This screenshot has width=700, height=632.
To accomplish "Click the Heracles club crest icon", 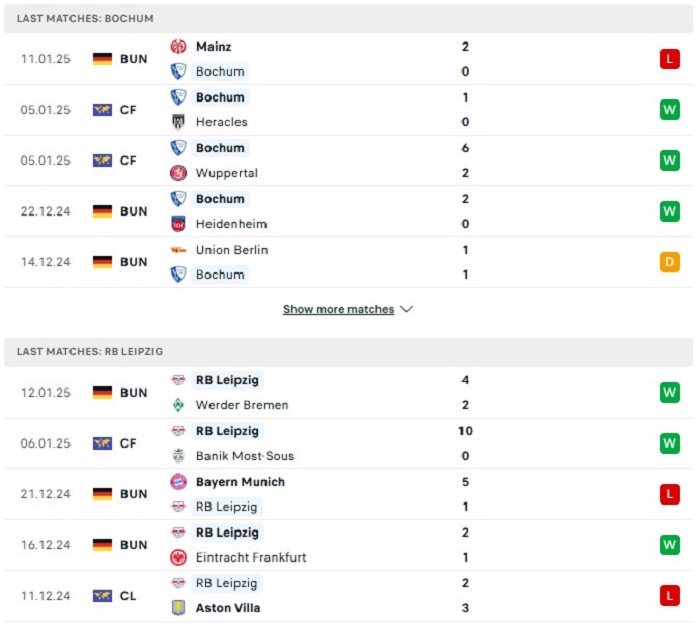I will click(178, 122).
